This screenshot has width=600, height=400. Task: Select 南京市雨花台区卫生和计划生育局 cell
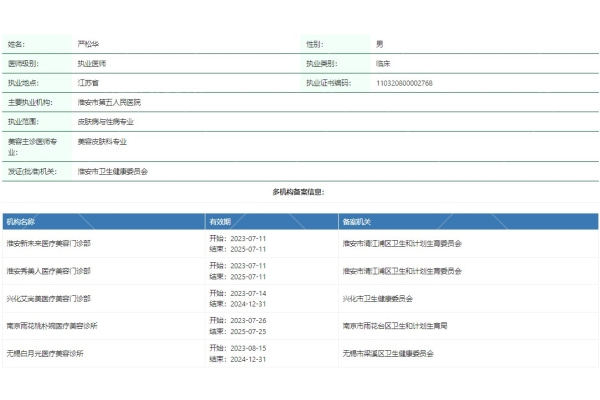click(x=395, y=326)
